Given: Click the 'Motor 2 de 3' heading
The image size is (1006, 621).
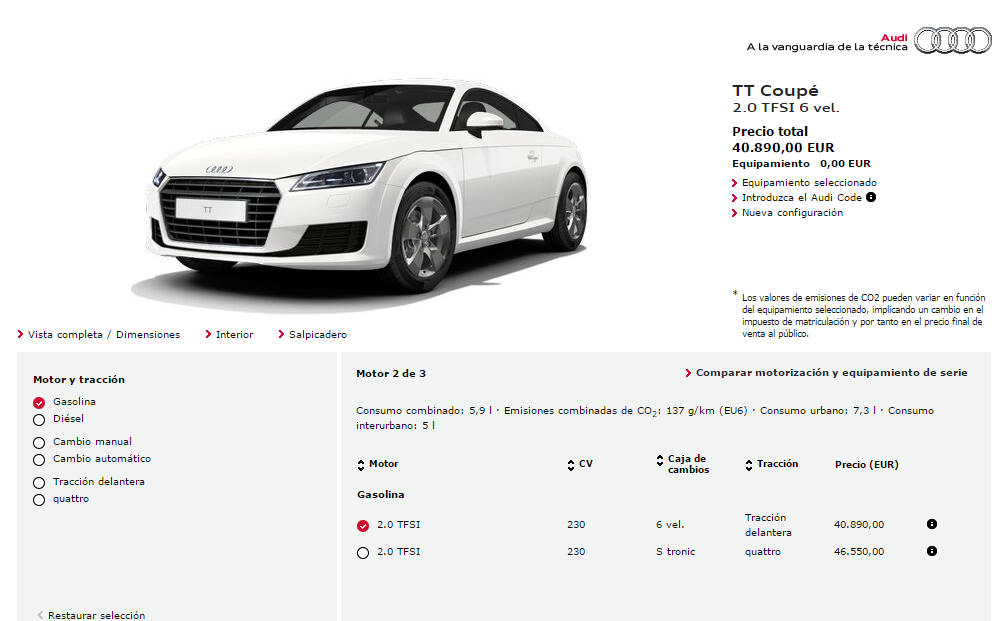Looking at the screenshot, I should [x=391, y=373].
